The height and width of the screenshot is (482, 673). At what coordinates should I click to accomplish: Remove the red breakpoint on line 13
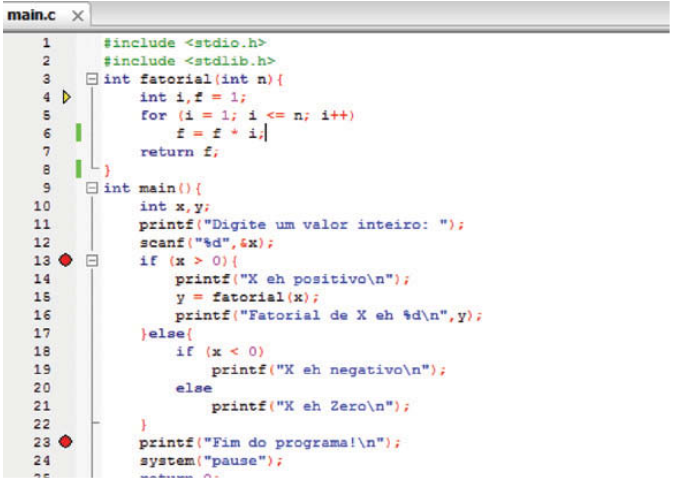(67, 261)
